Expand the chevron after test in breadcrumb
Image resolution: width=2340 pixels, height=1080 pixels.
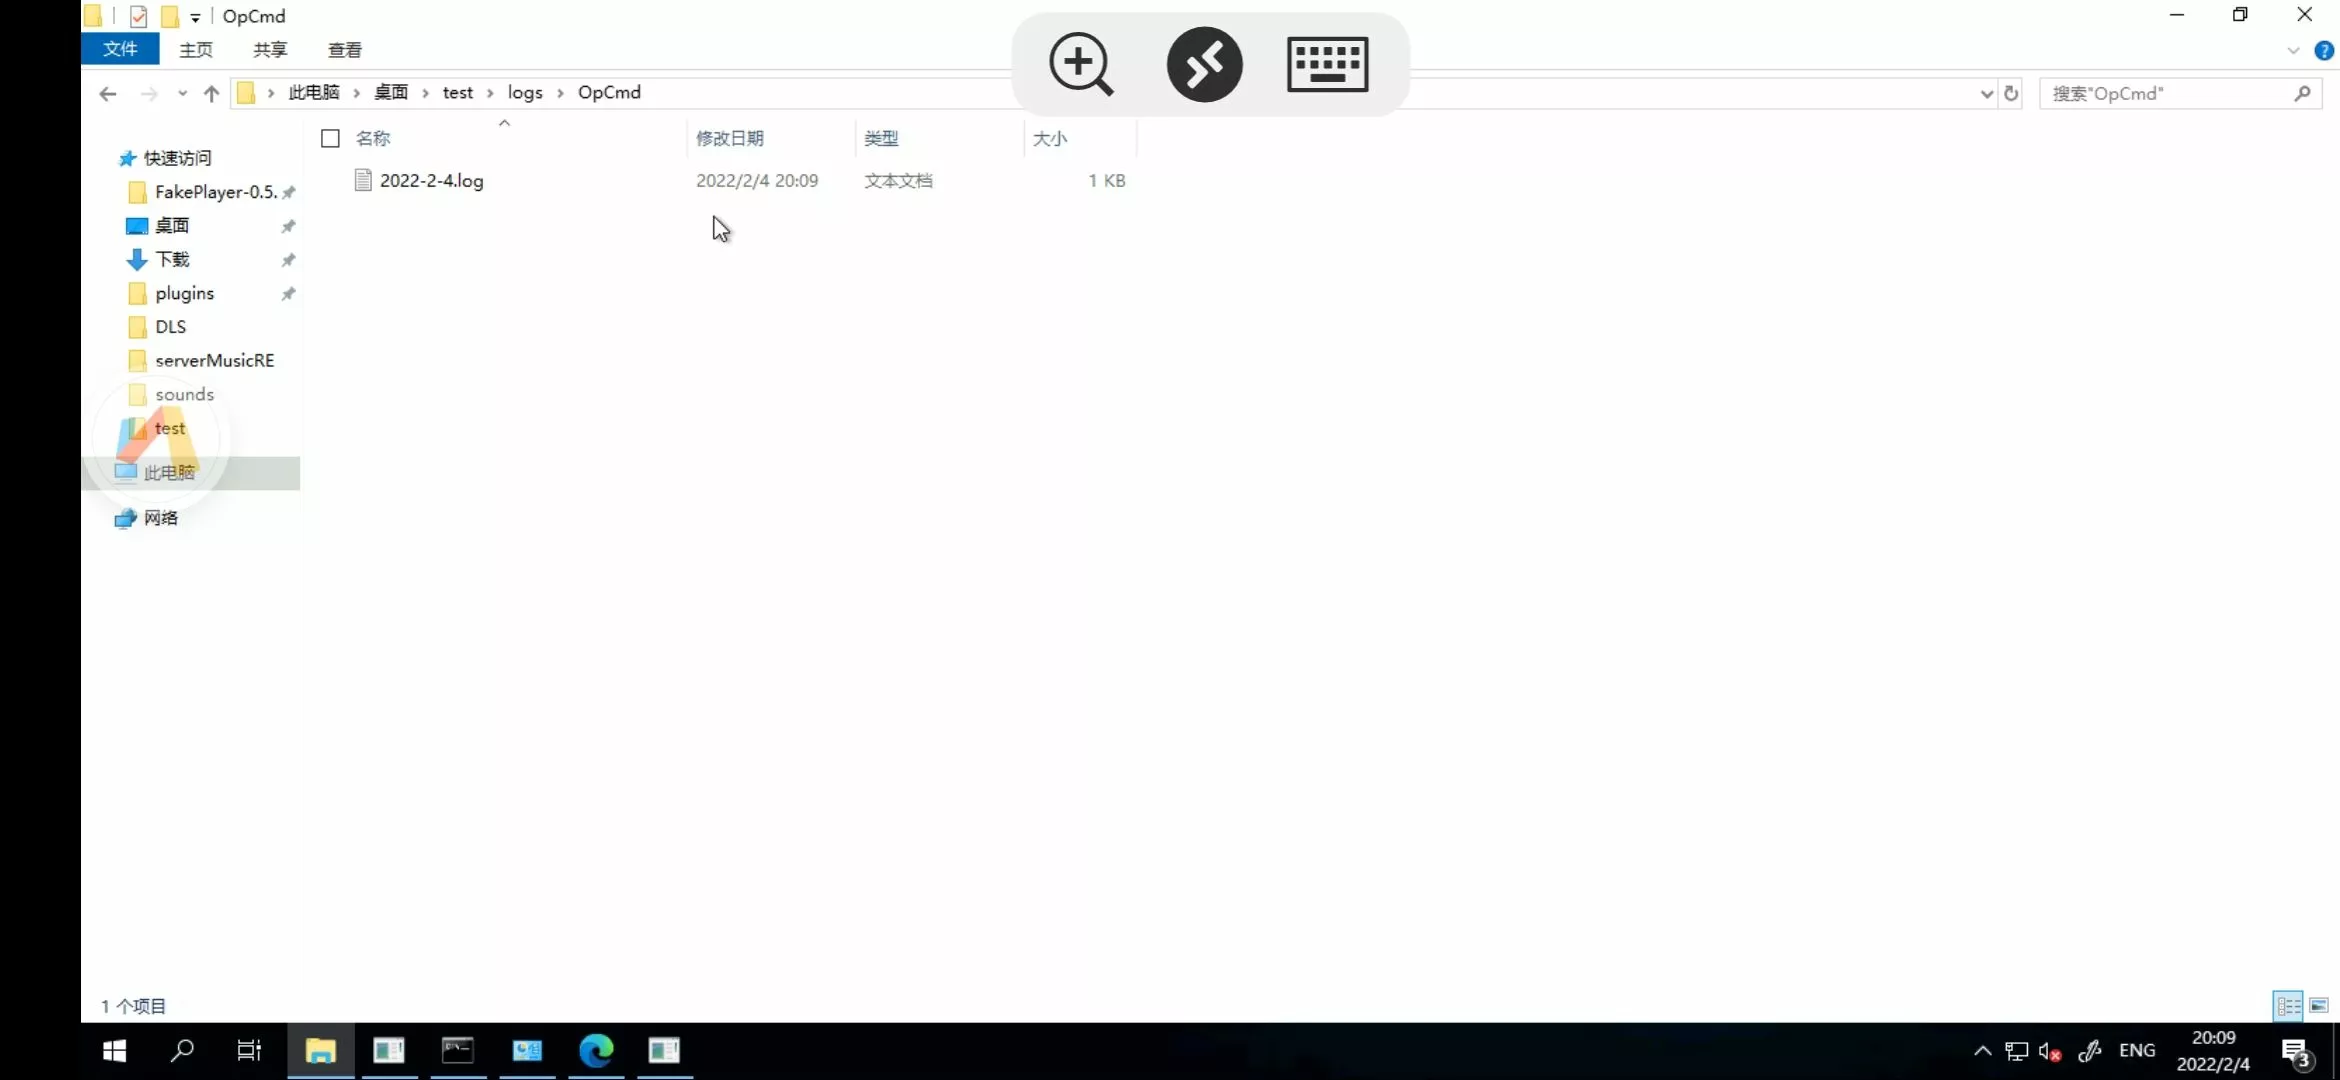(490, 93)
